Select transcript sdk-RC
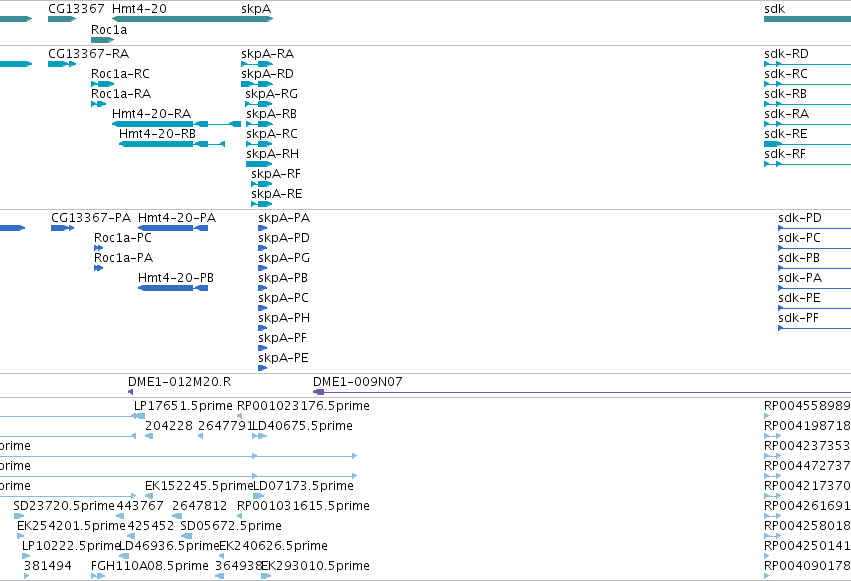851x581 pixels. (786, 74)
